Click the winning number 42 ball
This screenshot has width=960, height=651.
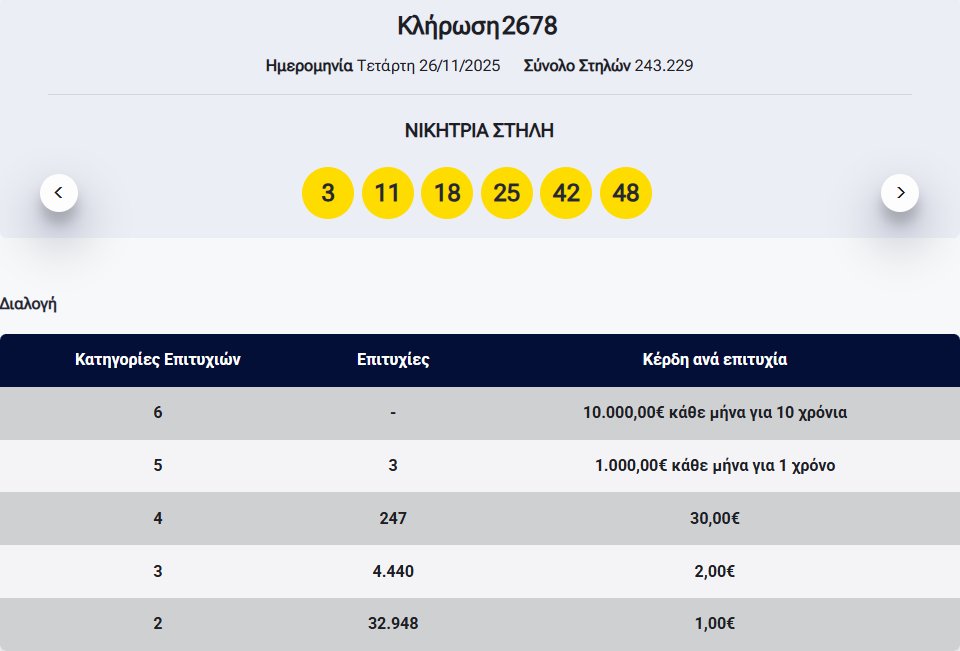[566, 193]
